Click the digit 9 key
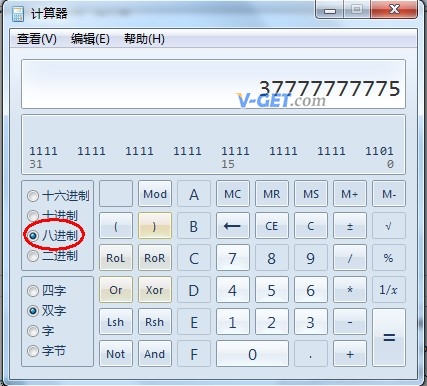This screenshot has width=427, height=386. [x=311, y=258]
